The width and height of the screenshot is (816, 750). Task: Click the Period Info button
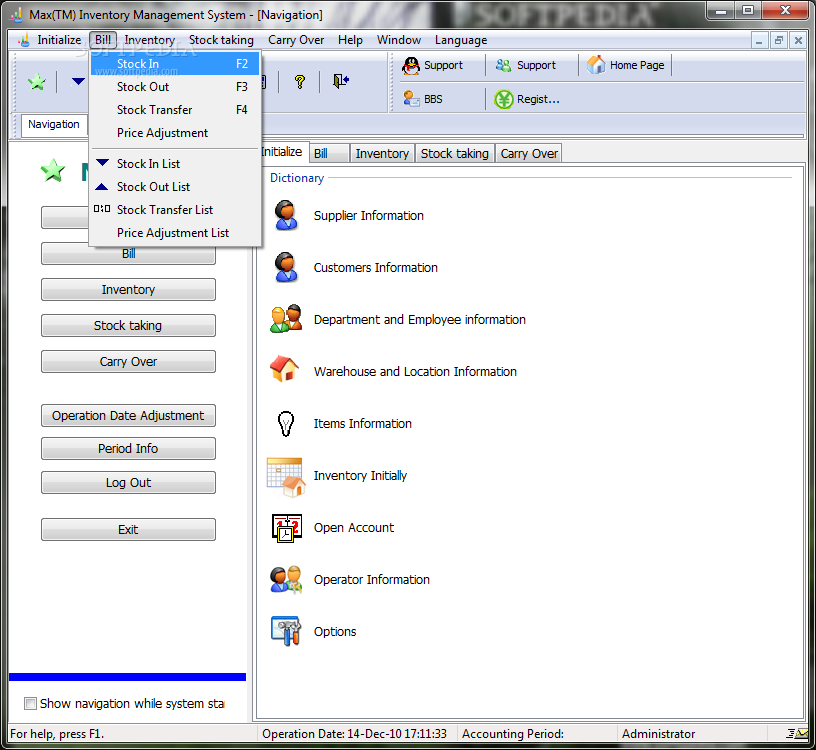[x=128, y=448]
